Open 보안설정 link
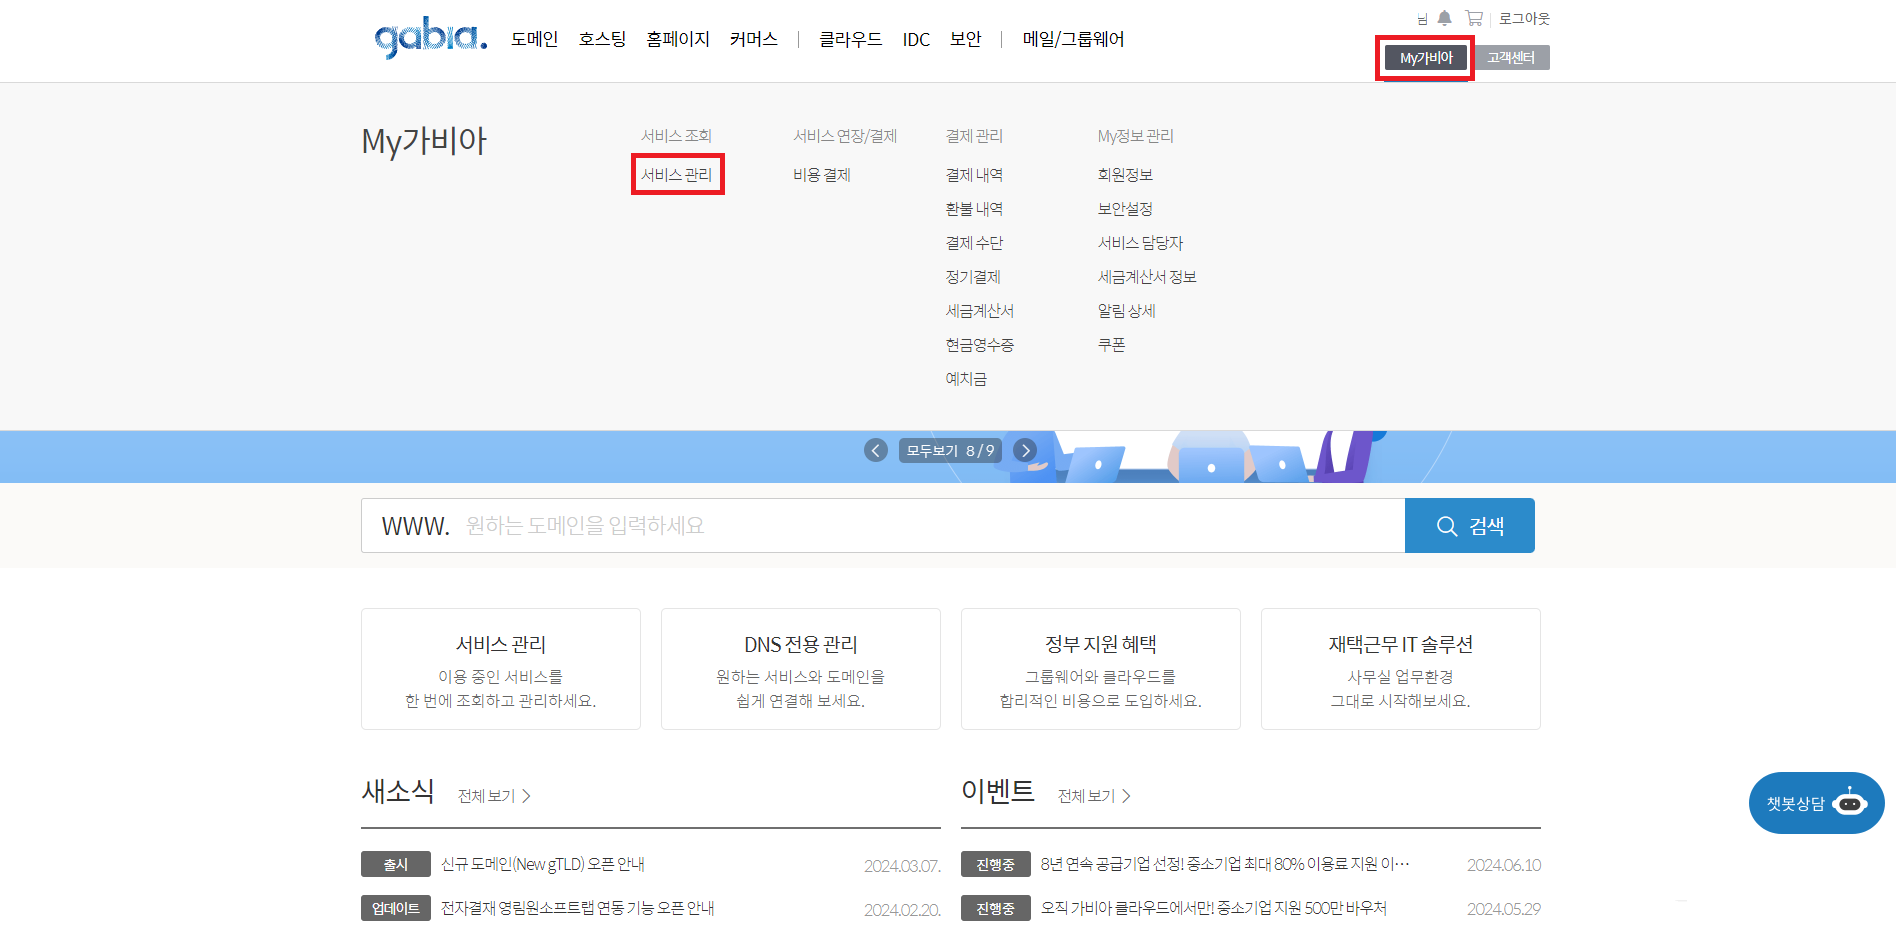 coord(1125,209)
